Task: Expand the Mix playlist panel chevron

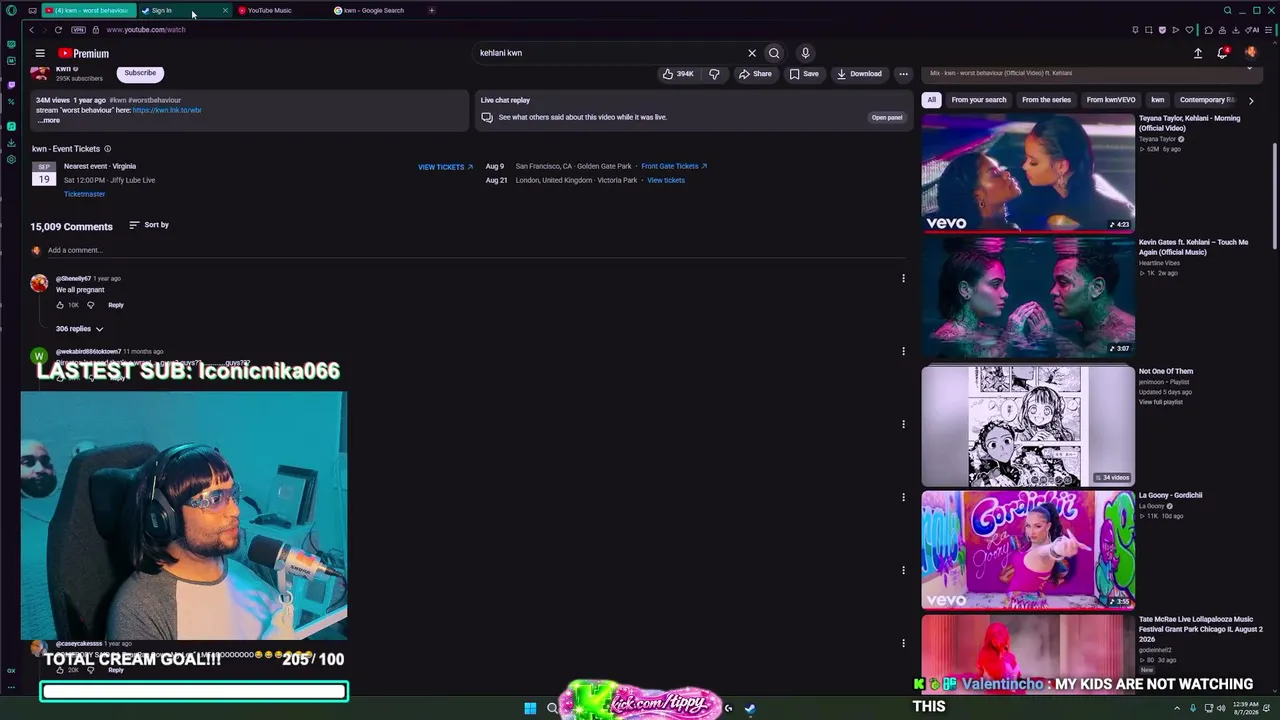Action: click(x=1249, y=68)
